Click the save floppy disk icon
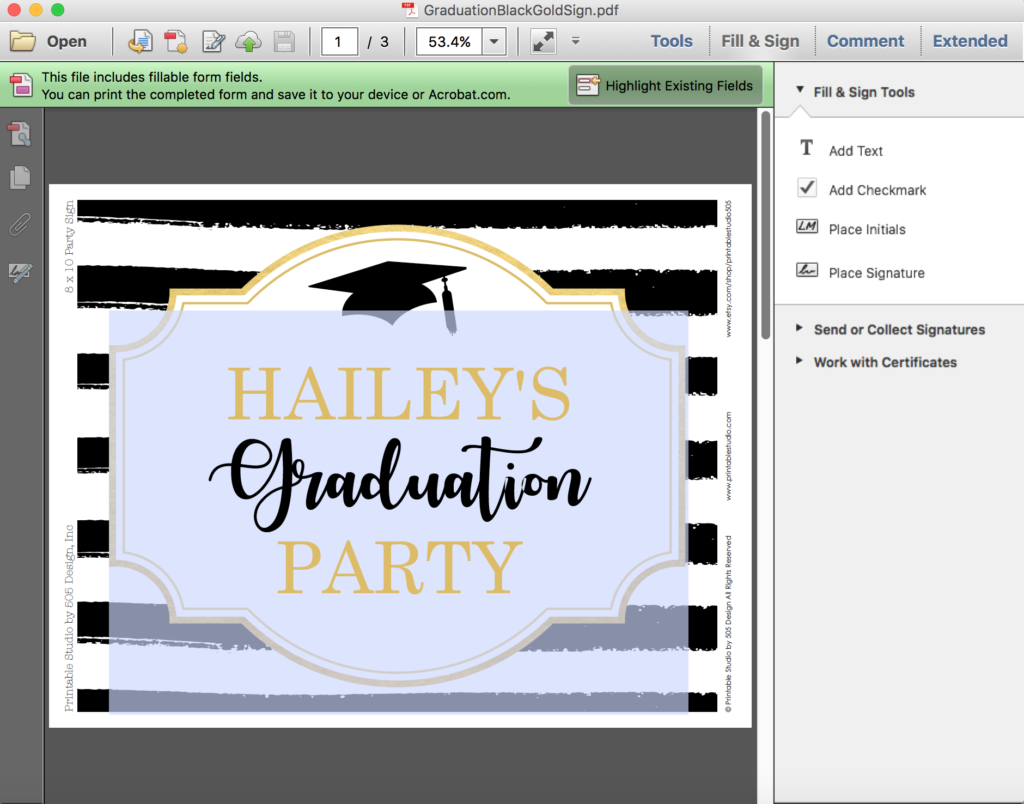Viewport: 1024px width, 804px height. tap(284, 41)
